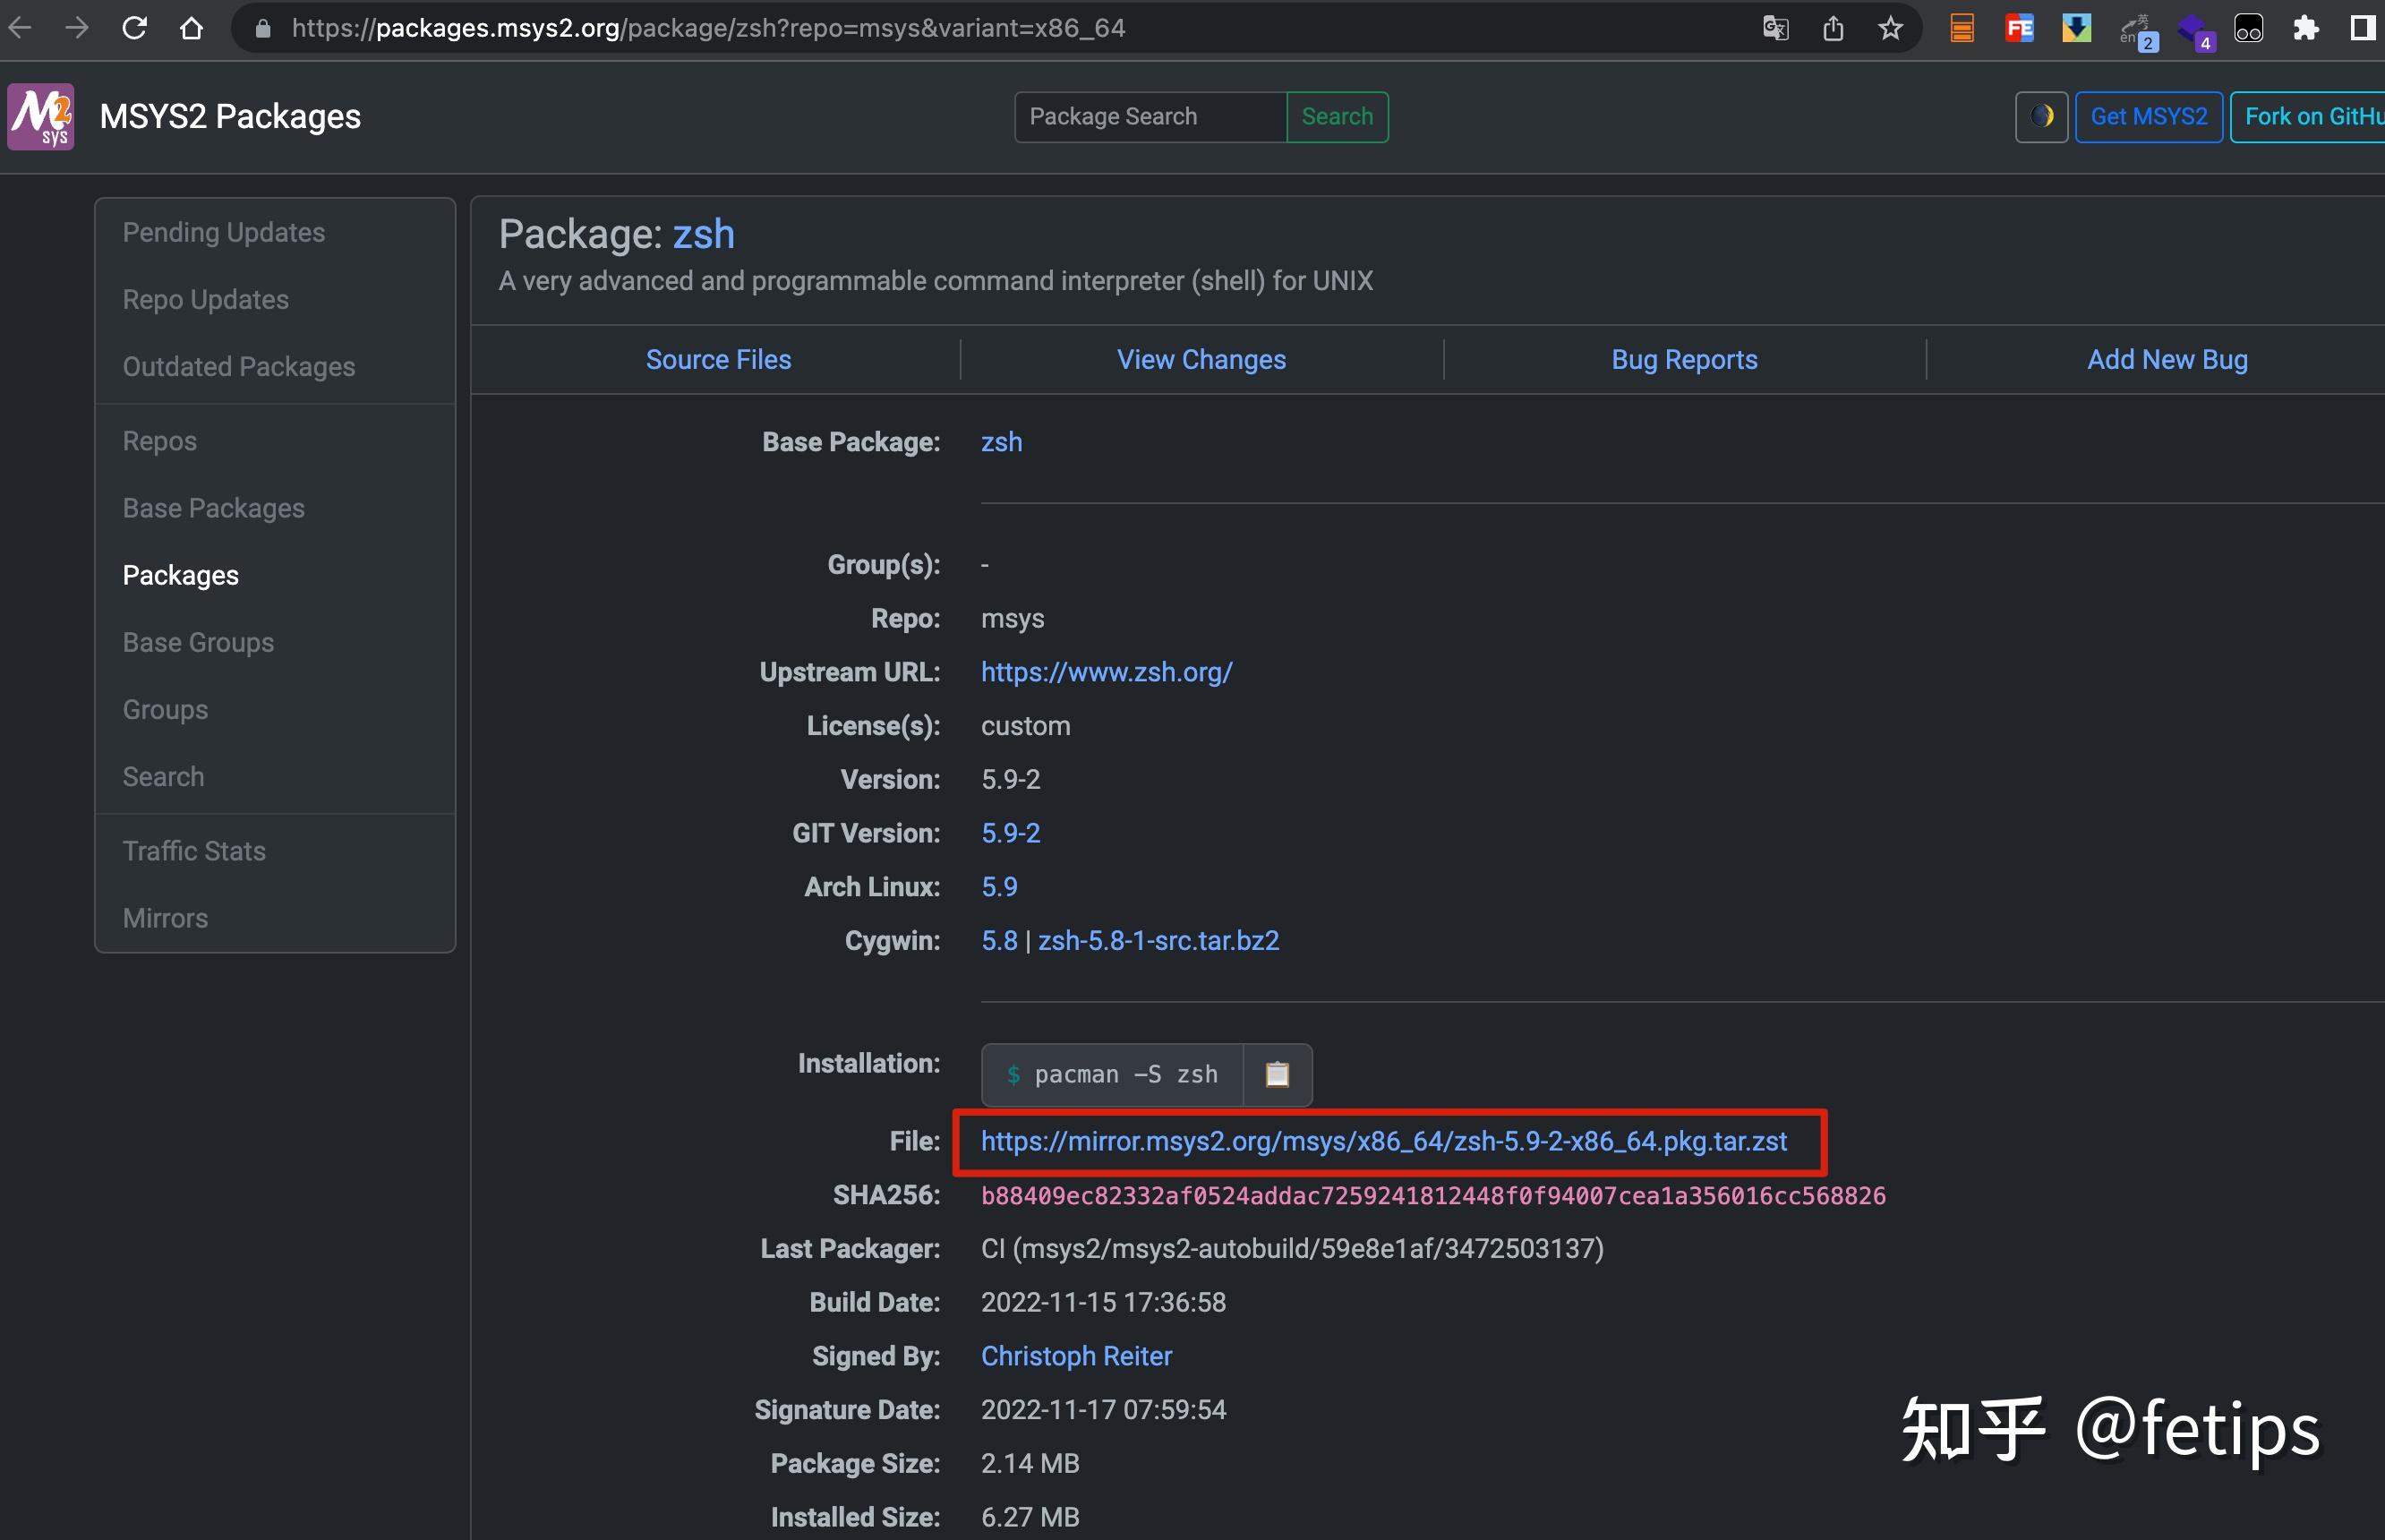
Task: Open Source Files tab link
Action: (718, 359)
